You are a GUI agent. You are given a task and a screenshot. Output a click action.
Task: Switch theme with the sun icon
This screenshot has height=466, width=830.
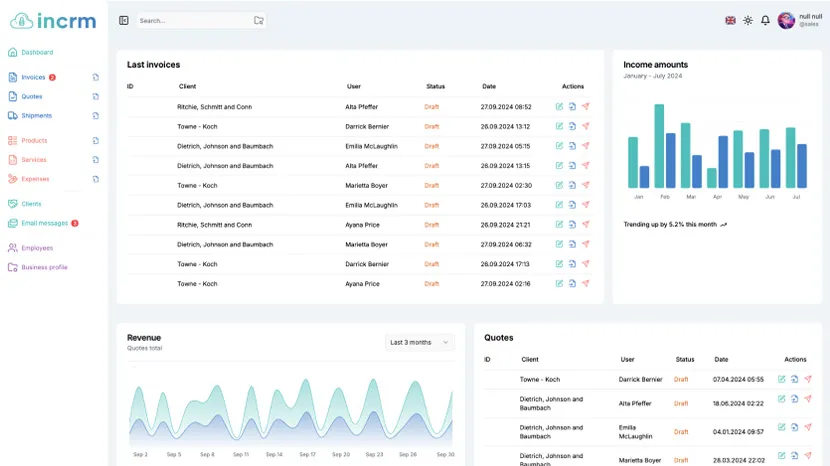tap(748, 20)
